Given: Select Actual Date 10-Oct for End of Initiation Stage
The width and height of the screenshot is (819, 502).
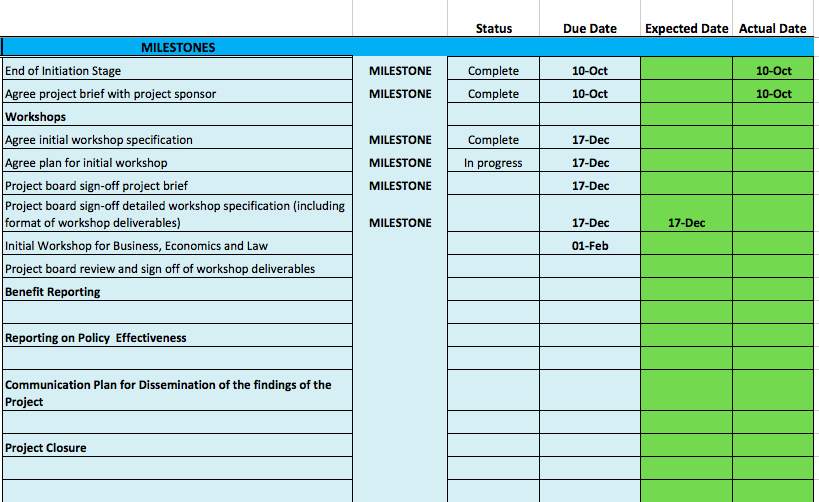Looking at the screenshot, I should click(x=772, y=71).
